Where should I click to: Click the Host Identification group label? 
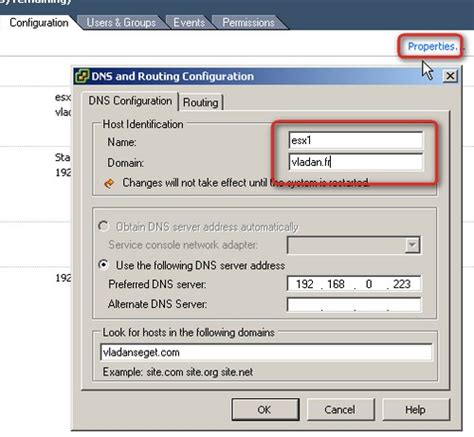point(143,124)
